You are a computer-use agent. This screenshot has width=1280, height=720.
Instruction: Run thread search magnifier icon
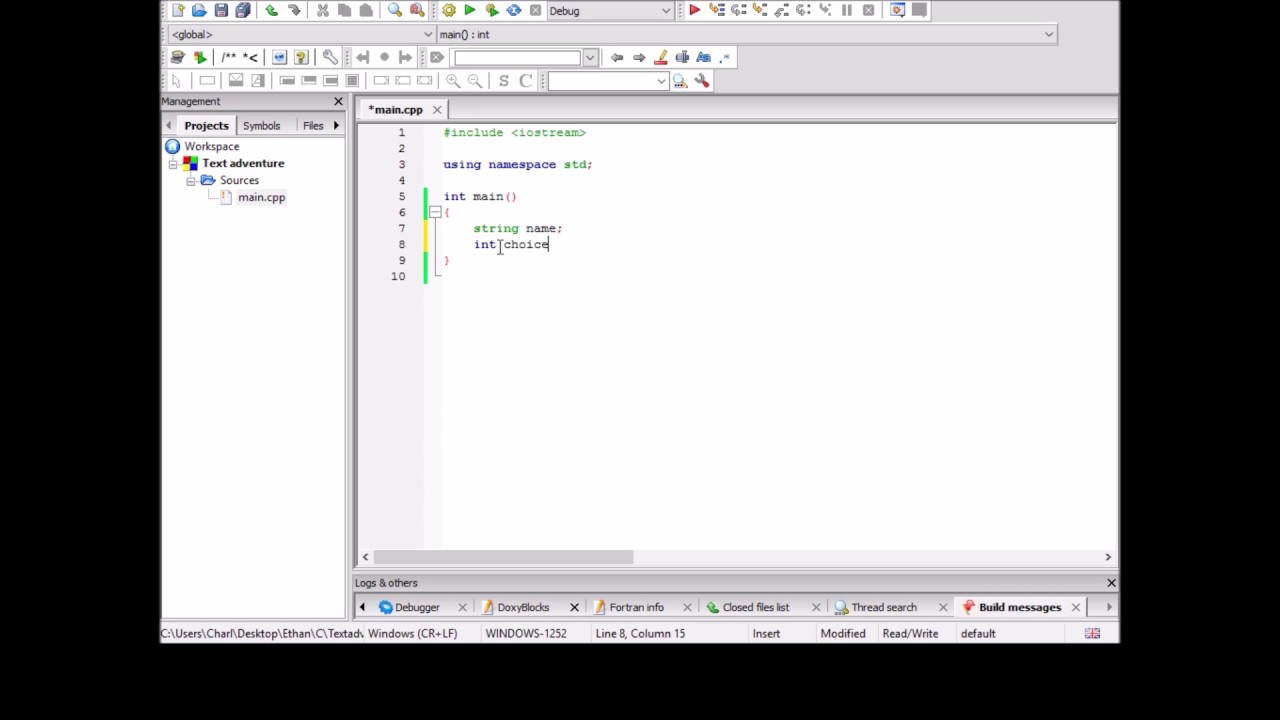point(680,81)
